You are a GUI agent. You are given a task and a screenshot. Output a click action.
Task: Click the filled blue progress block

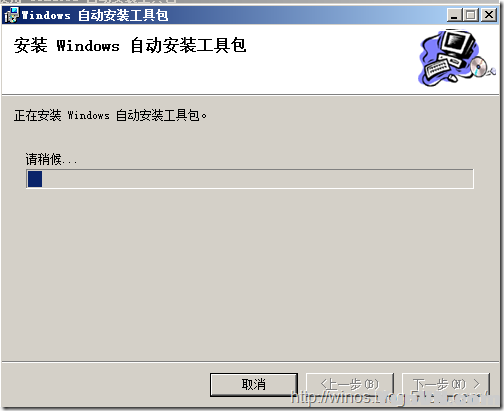35,179
